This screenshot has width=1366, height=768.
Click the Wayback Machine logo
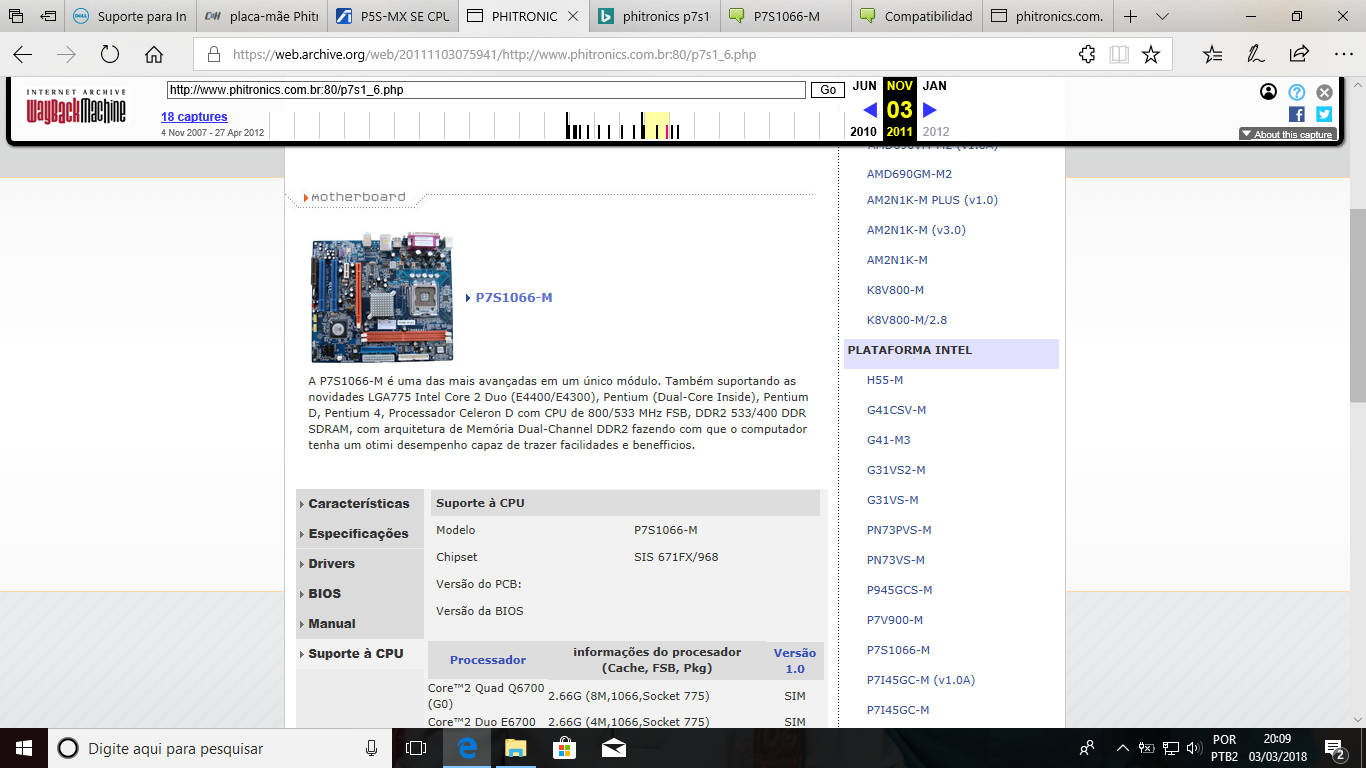coord(76,105)
